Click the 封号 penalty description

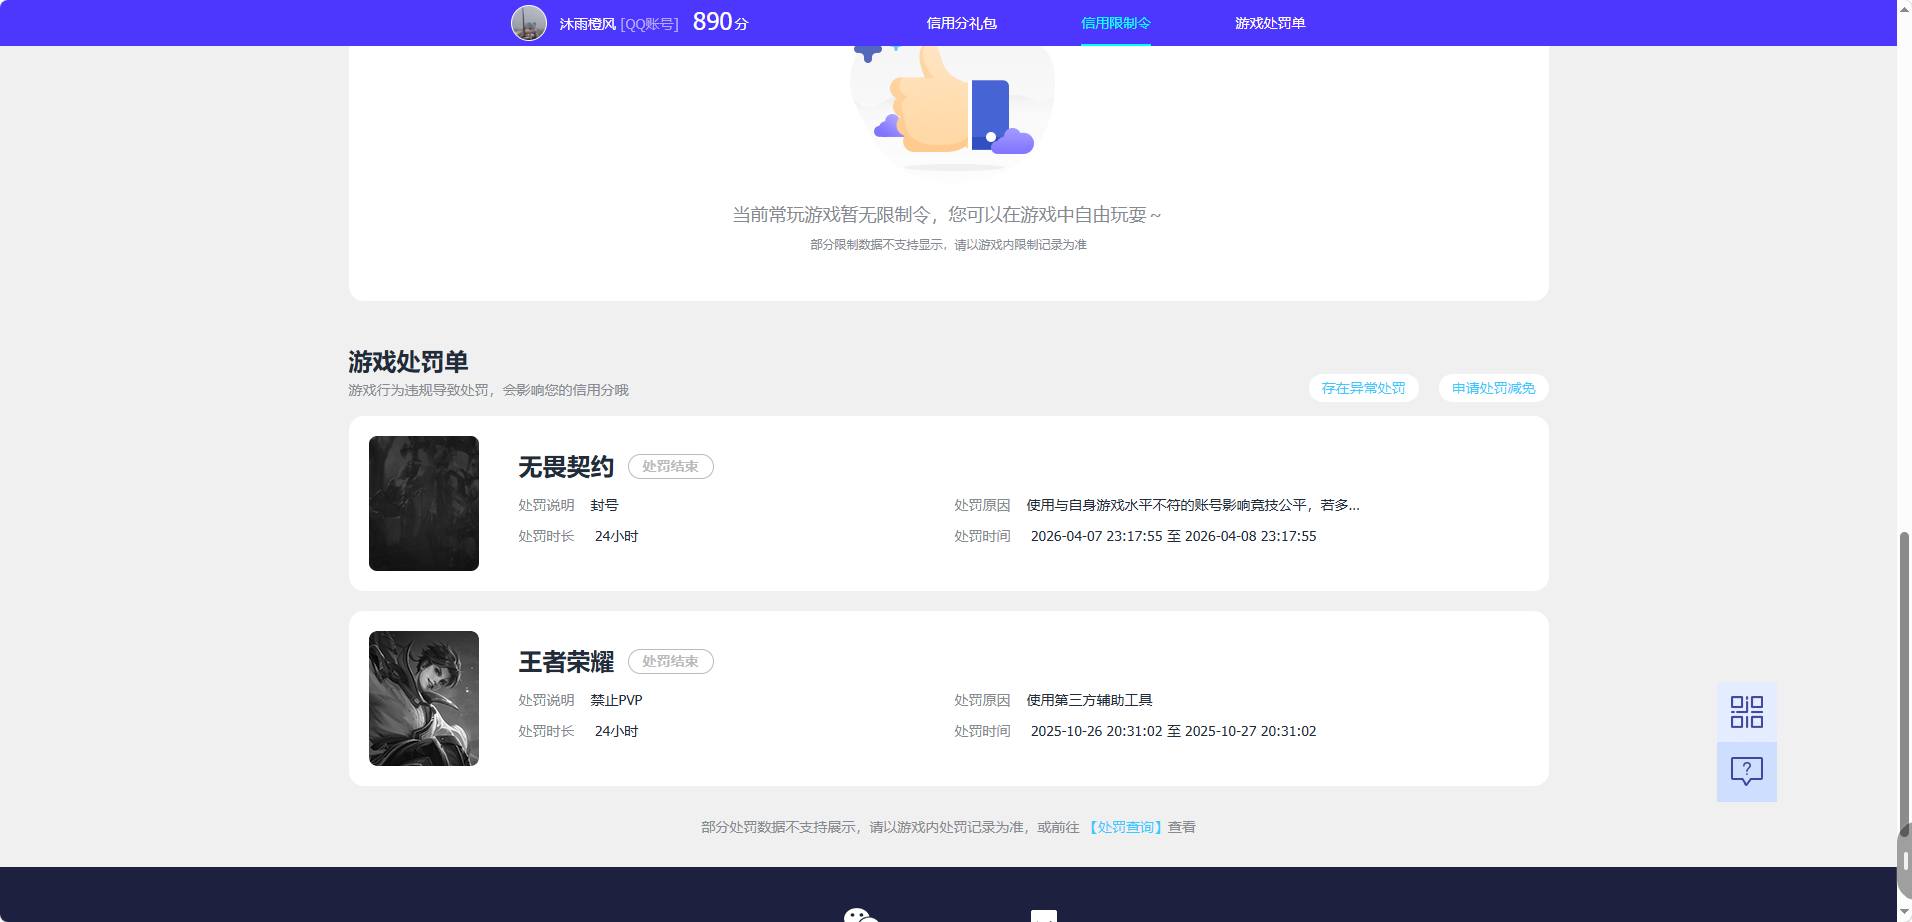(604, 505)
